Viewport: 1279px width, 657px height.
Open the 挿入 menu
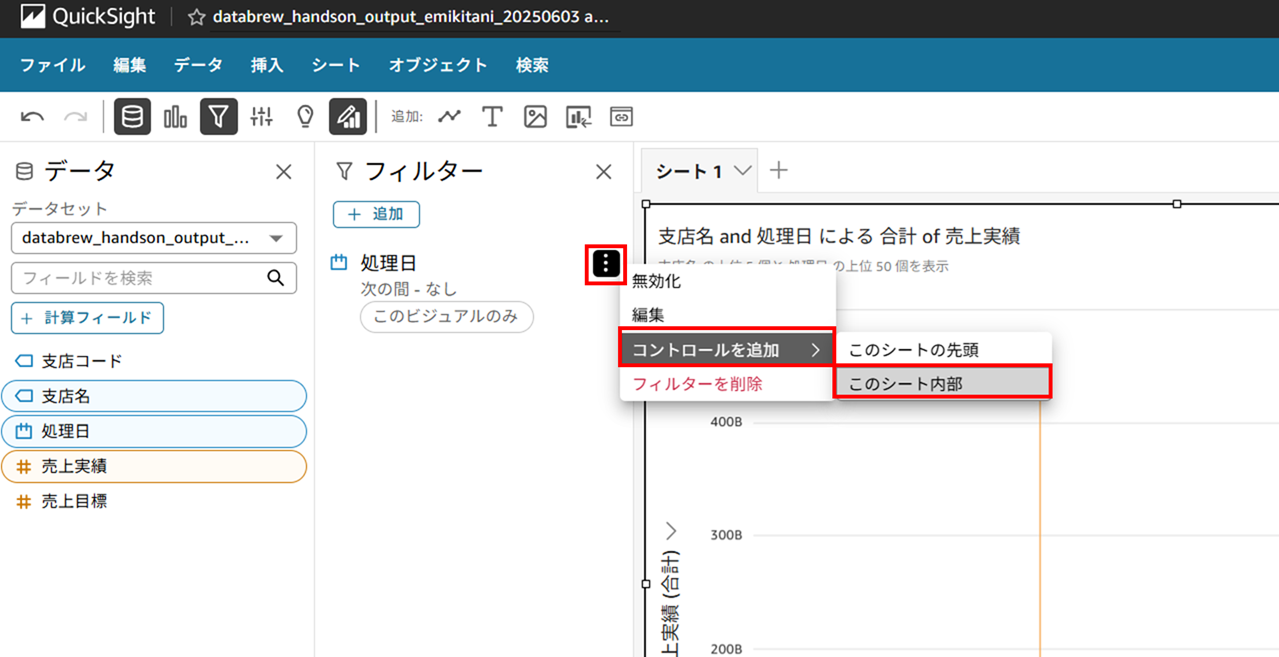267,65
